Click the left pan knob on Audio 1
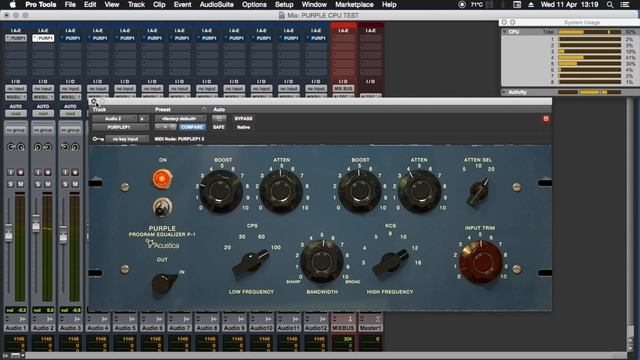The image size is (640, 360). 11,147
